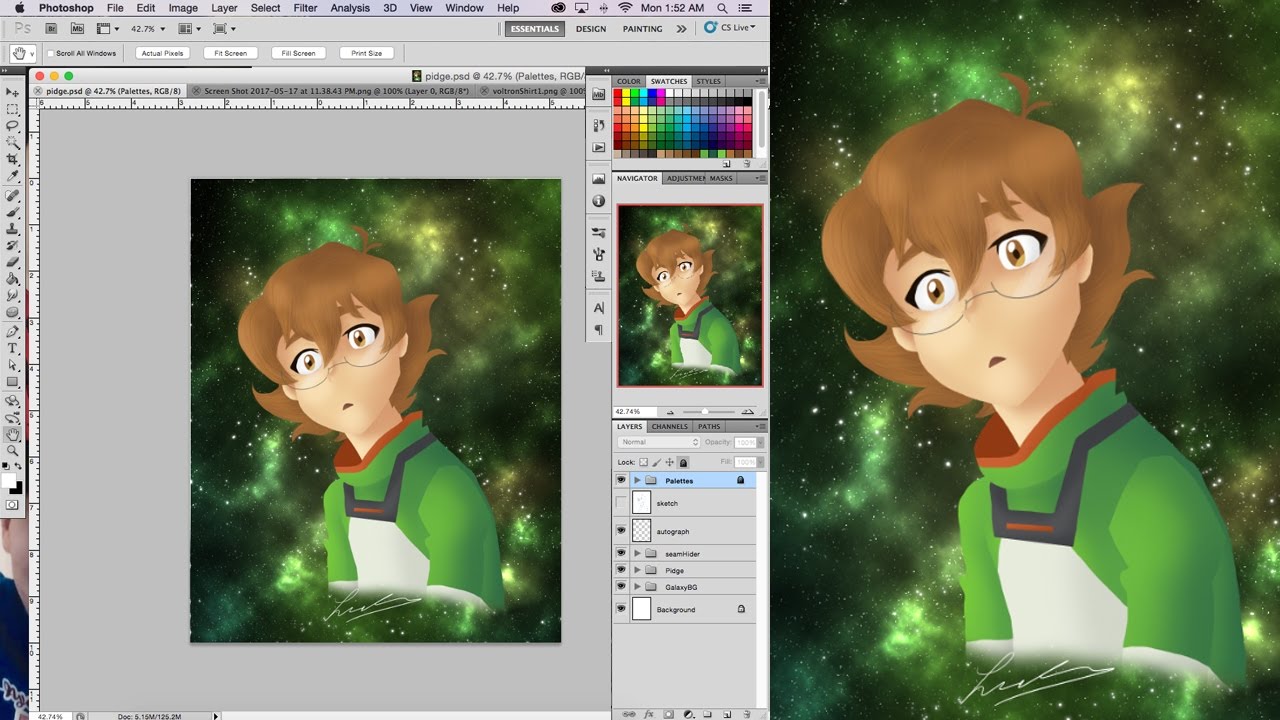Switch to the Color panel tab
The image size is (1280, 720).
pyautogui.click(x=629, y=81)
